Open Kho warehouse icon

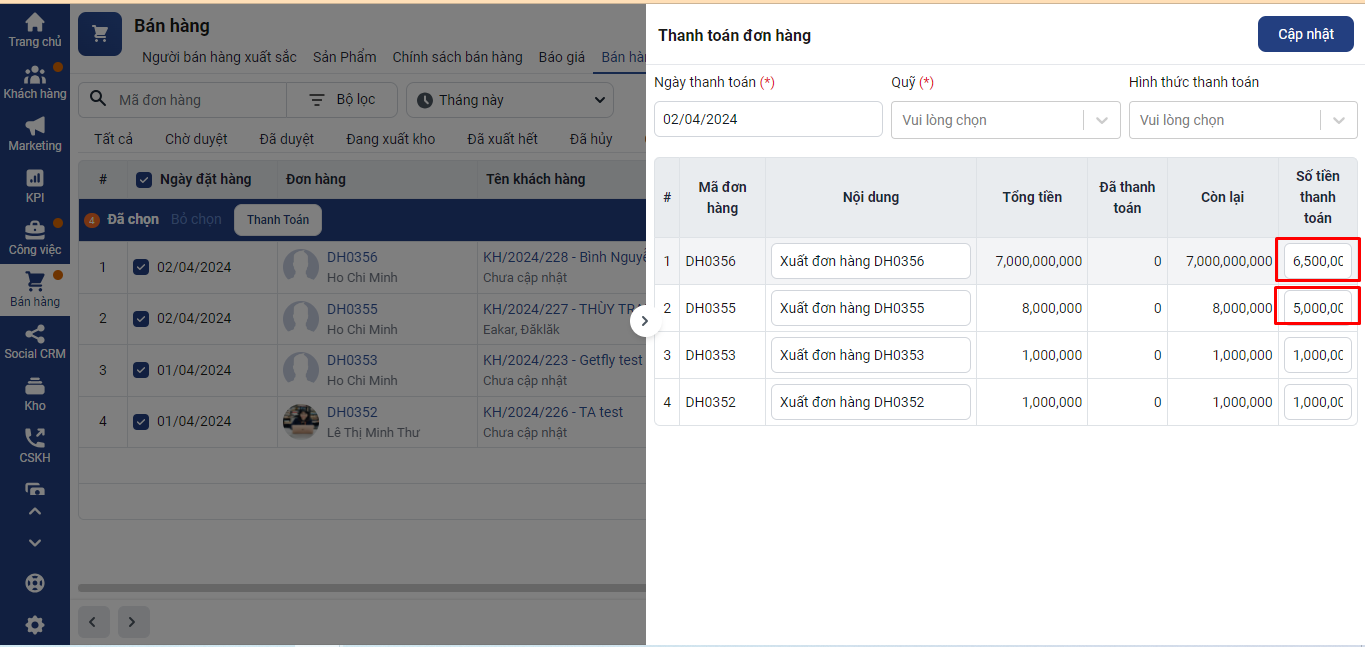pos(35,387)
